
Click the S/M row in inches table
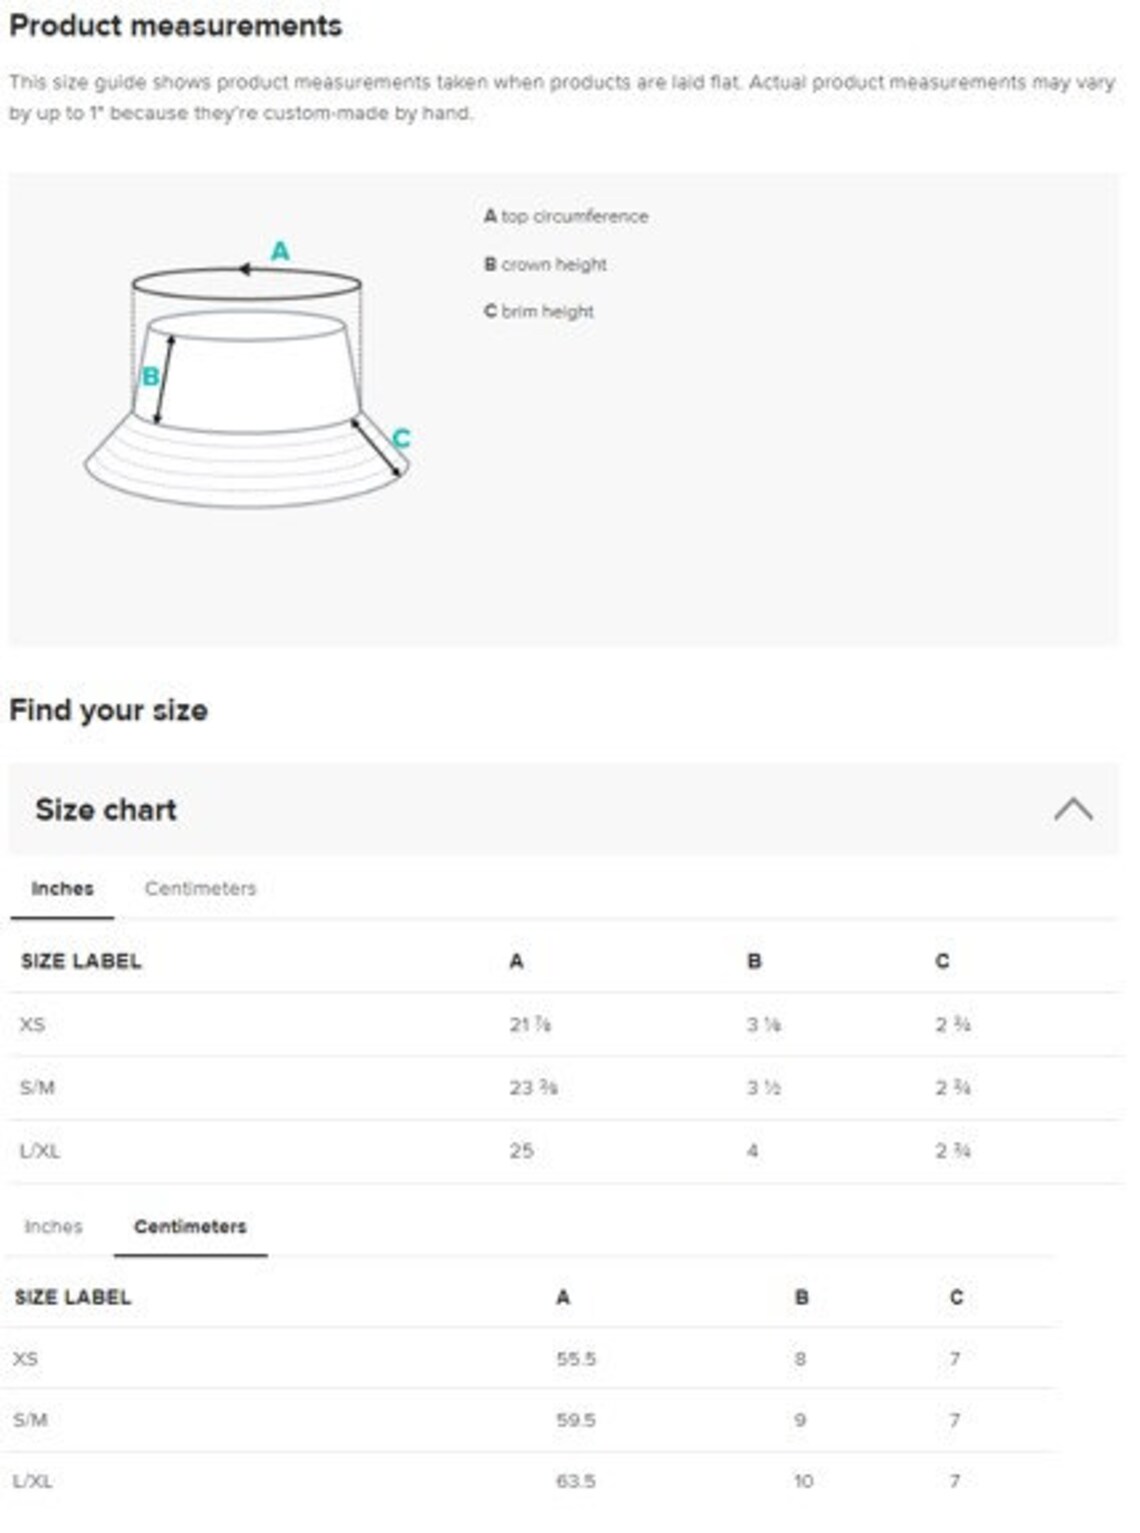tap(564, 1088)
